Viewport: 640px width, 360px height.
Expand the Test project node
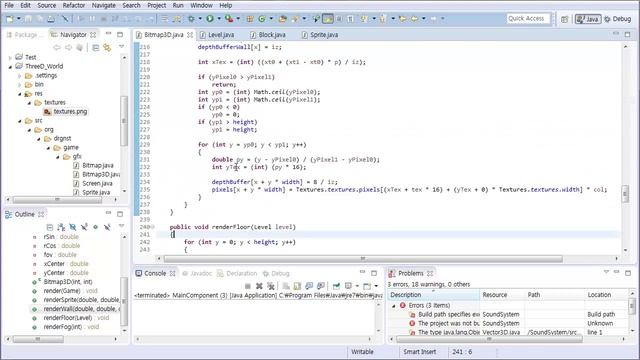point(10,58)
